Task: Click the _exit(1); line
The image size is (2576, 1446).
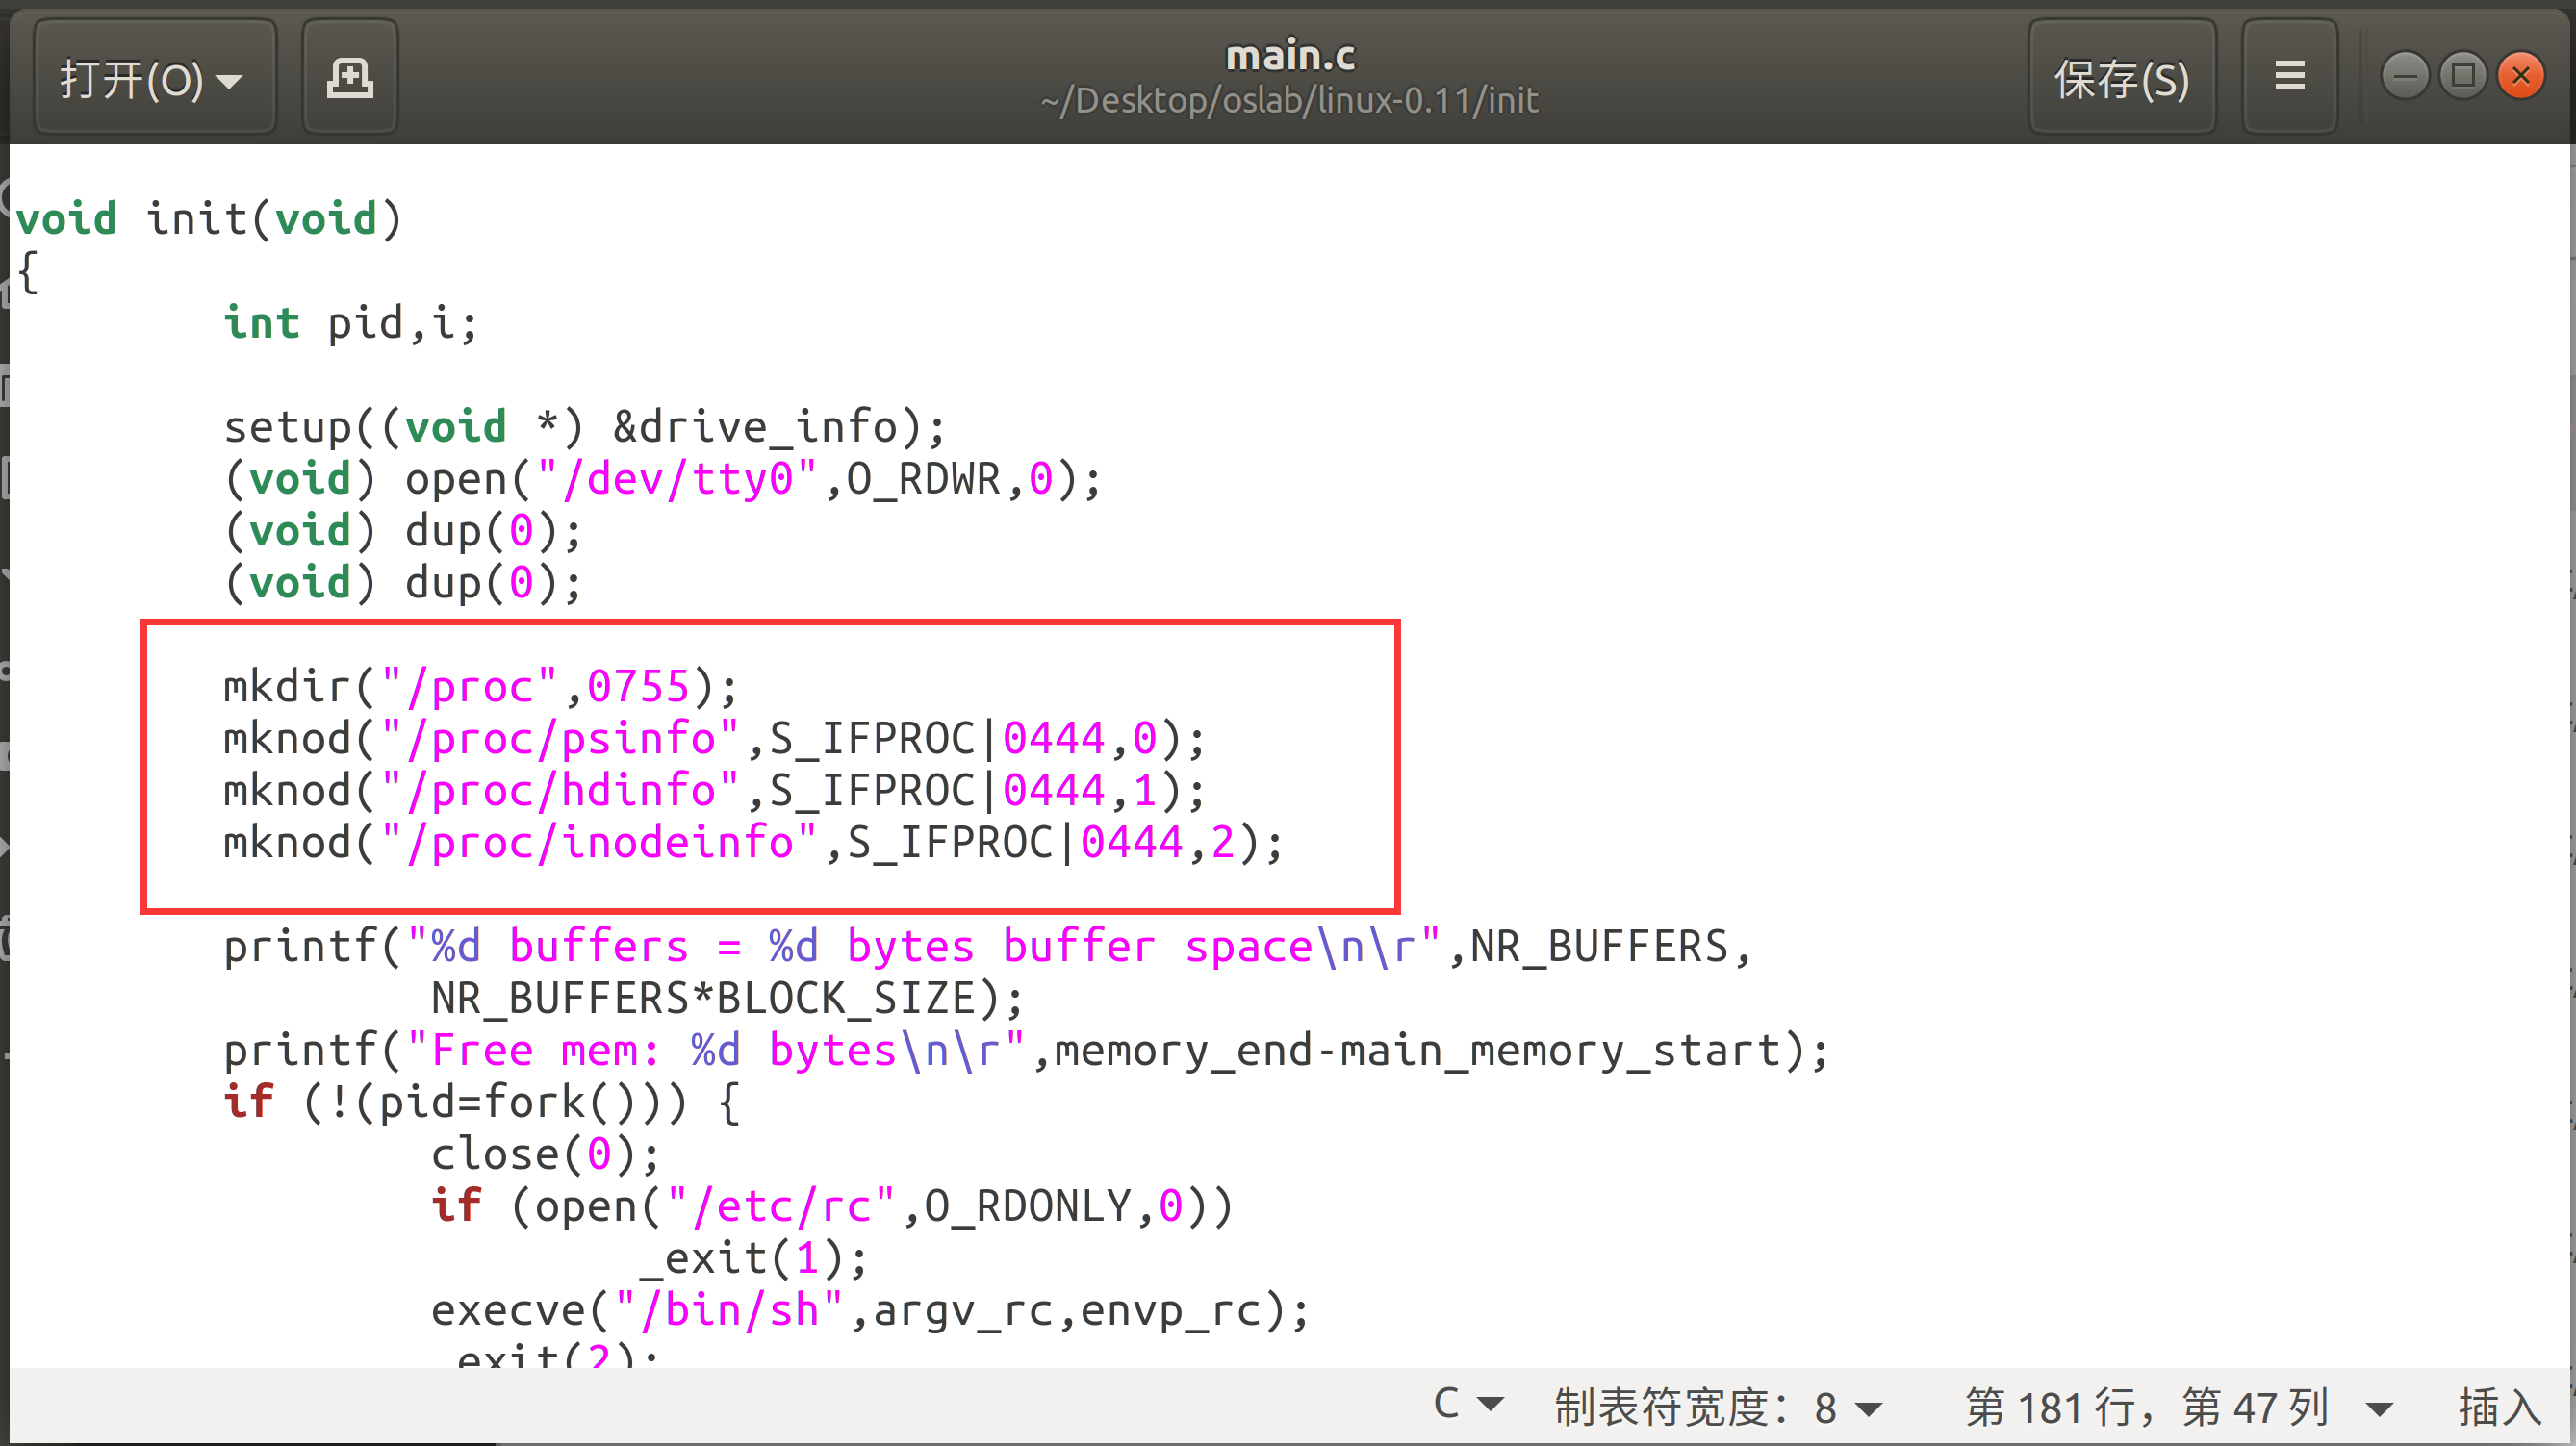Action: (x=754, y=1259)
